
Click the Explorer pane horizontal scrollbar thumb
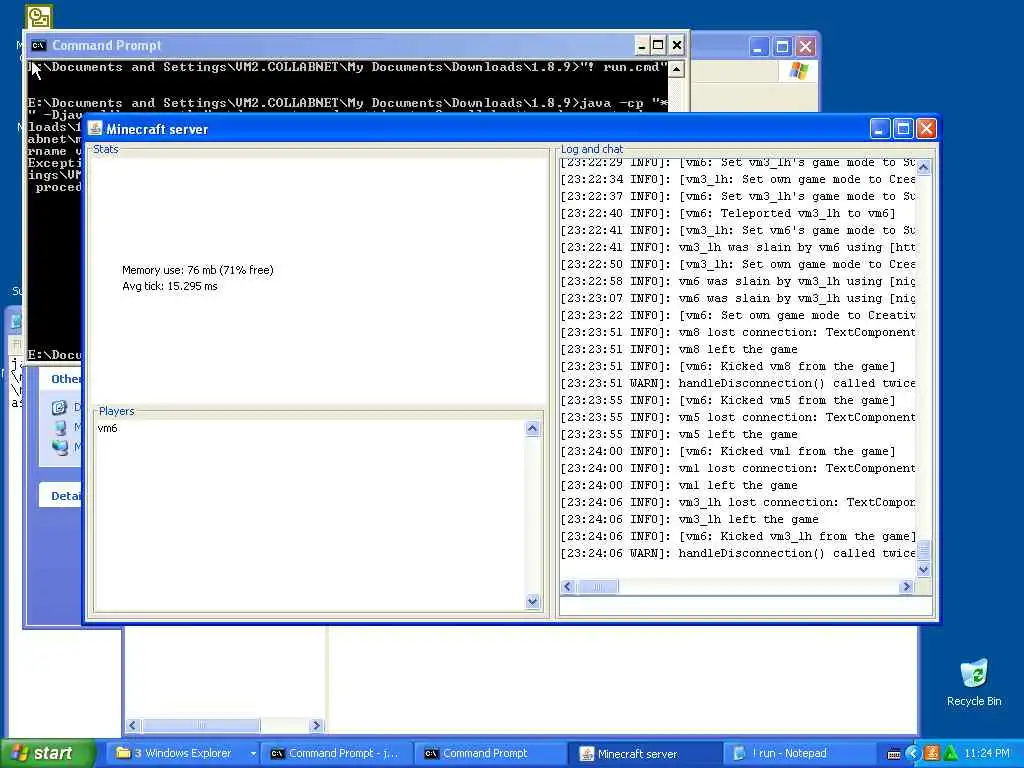201,725
